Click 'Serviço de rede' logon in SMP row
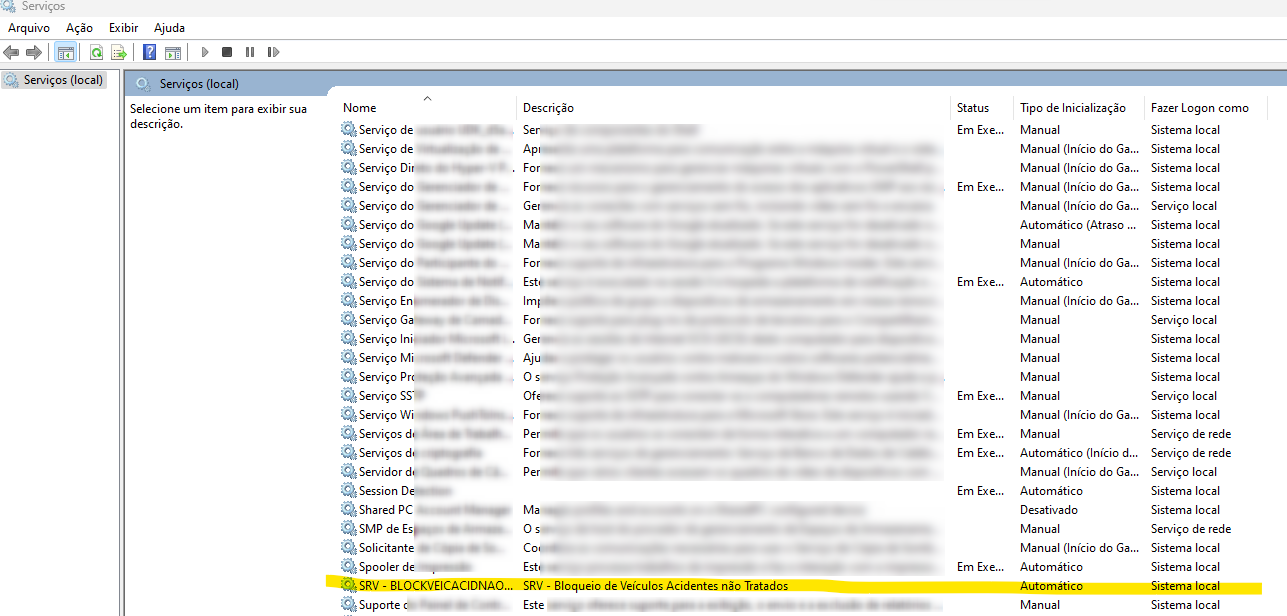The width and height of the screenshot is (1287, 616). point(1191,529)
